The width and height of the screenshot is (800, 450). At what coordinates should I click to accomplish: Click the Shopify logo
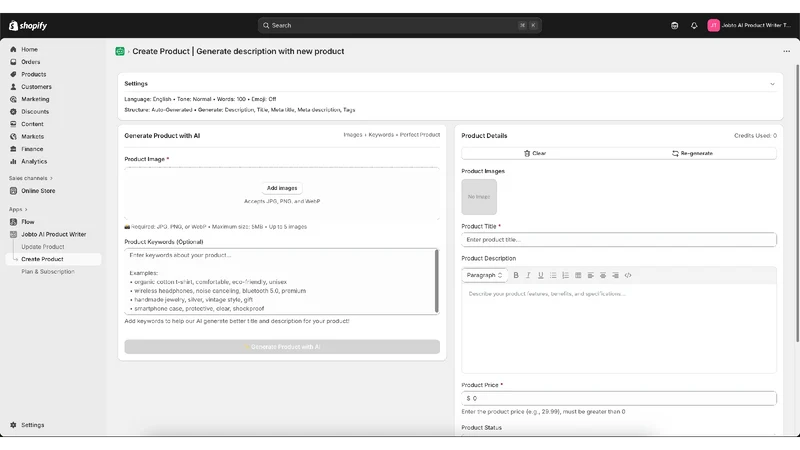pyautogui.click(x=28, y=26)
